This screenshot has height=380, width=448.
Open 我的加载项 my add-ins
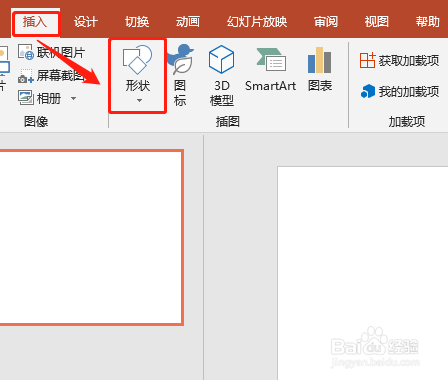[x=399, y=91]
